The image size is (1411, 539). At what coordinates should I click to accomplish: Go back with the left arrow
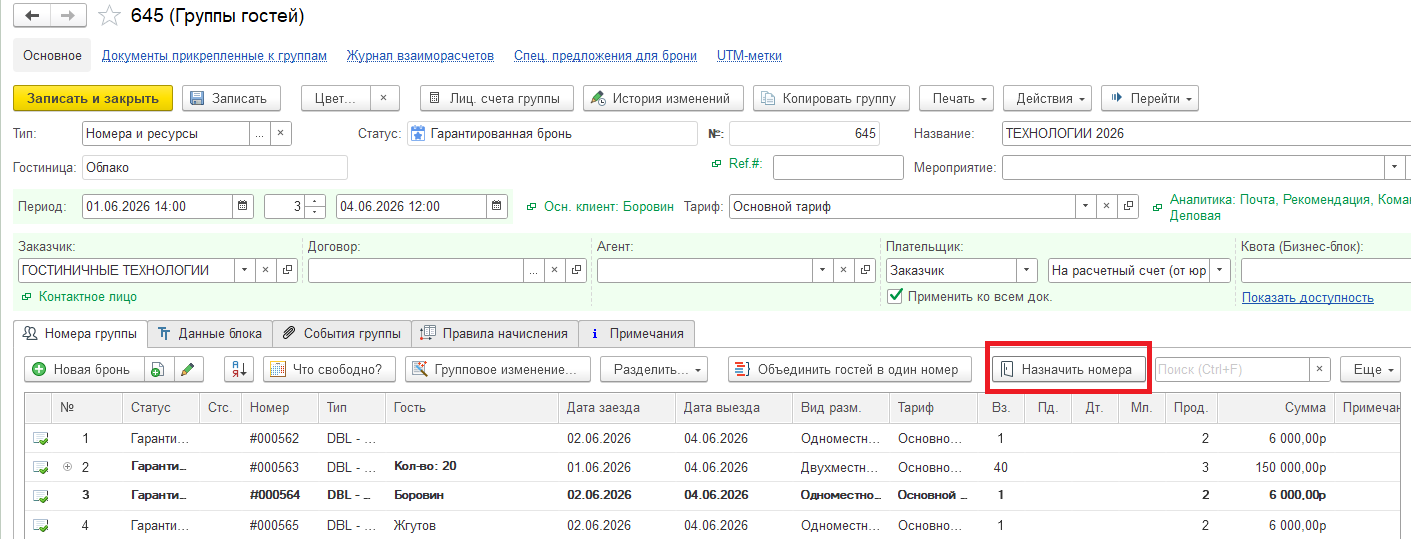34,16
